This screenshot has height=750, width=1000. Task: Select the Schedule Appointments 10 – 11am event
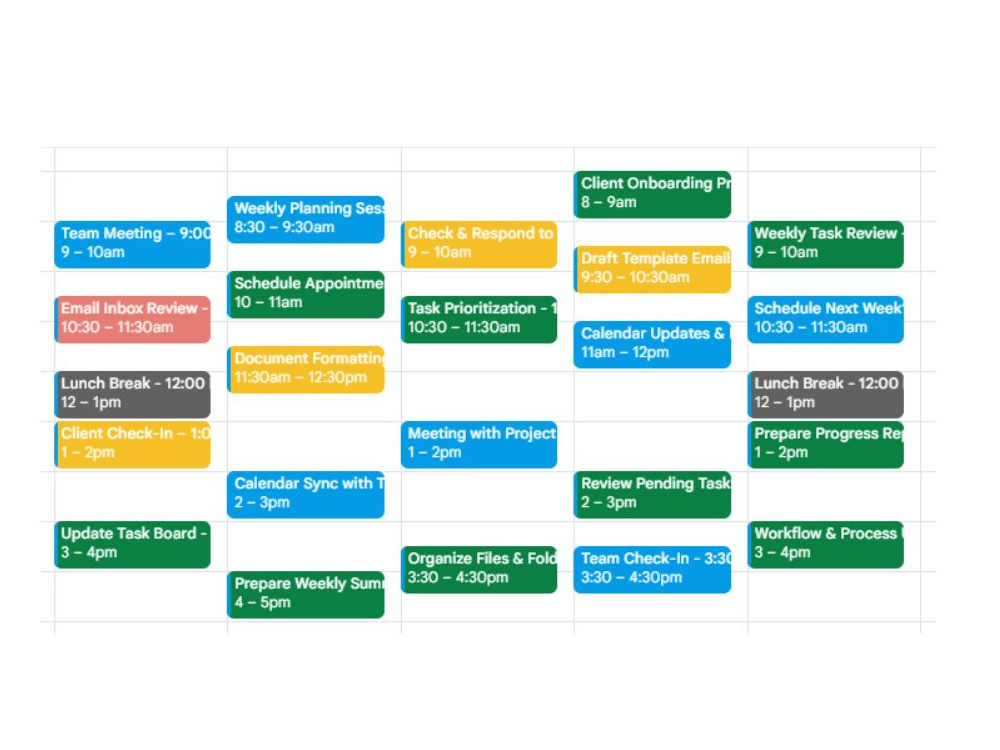pyautogui.click(x=305, y=295)
